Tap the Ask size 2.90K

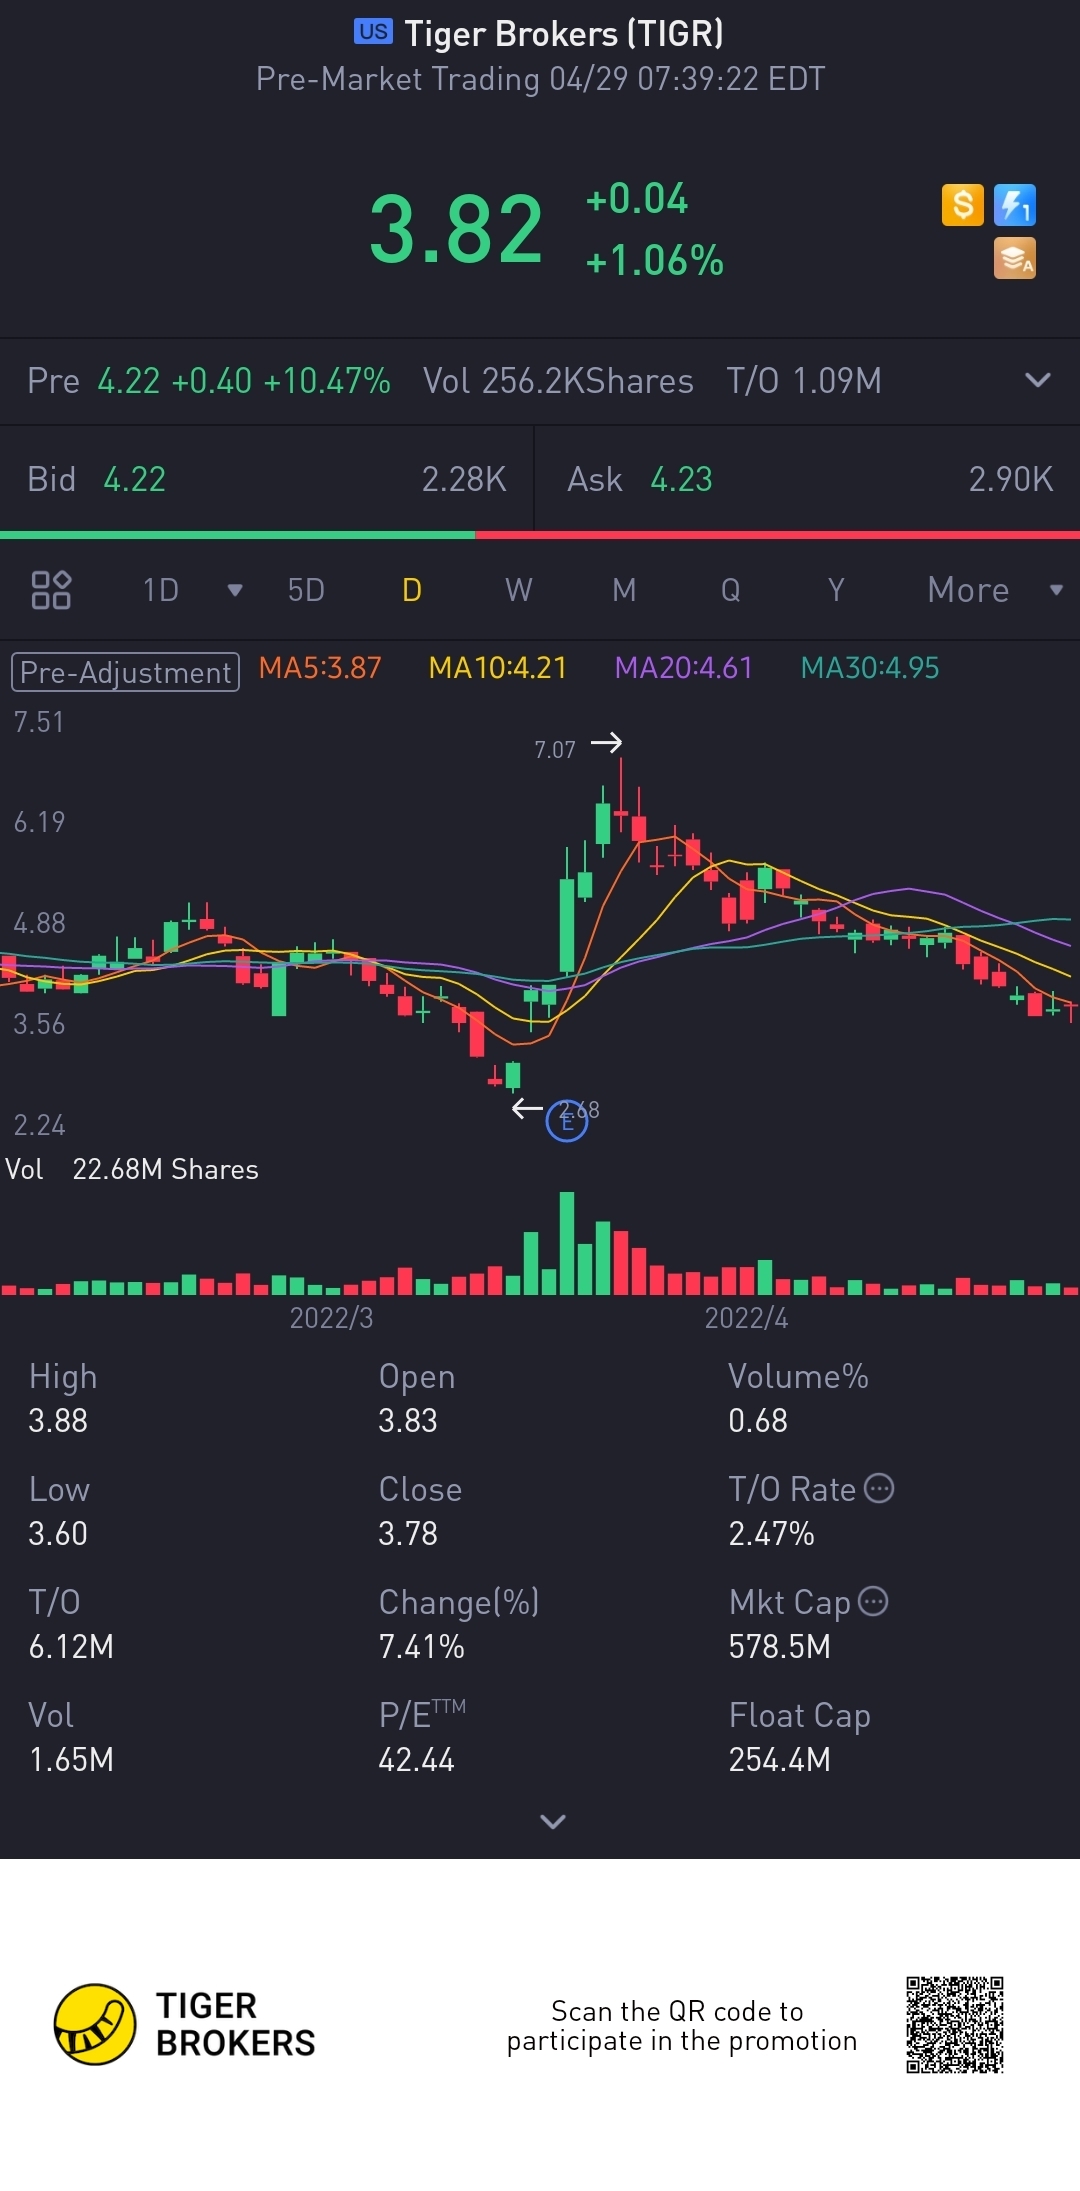pos(1011,479)
